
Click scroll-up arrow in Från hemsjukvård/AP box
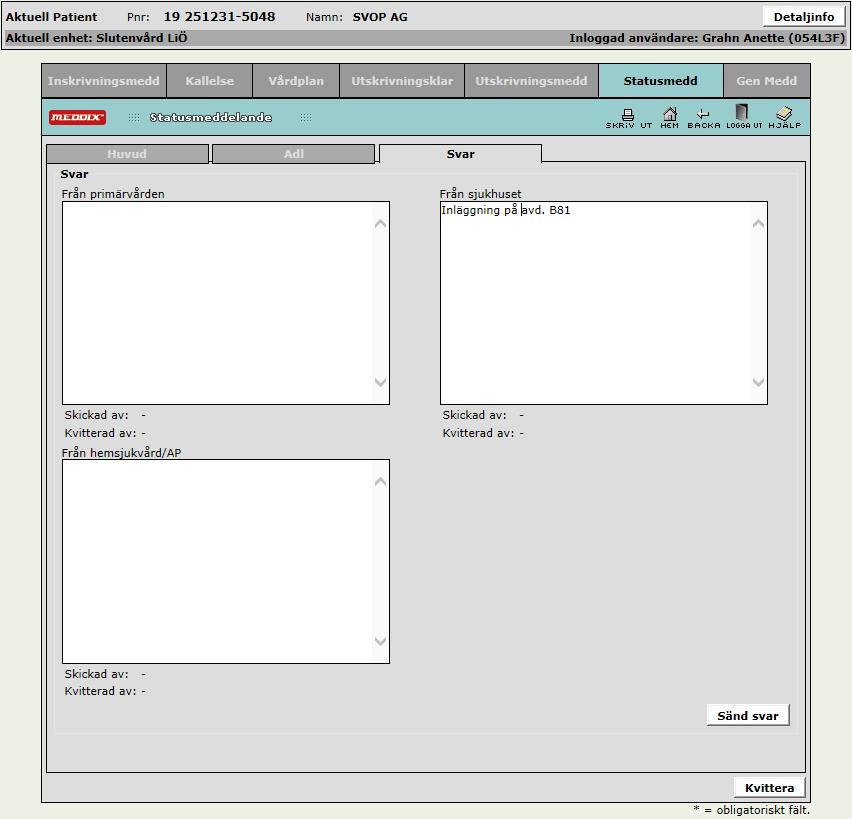380,482
